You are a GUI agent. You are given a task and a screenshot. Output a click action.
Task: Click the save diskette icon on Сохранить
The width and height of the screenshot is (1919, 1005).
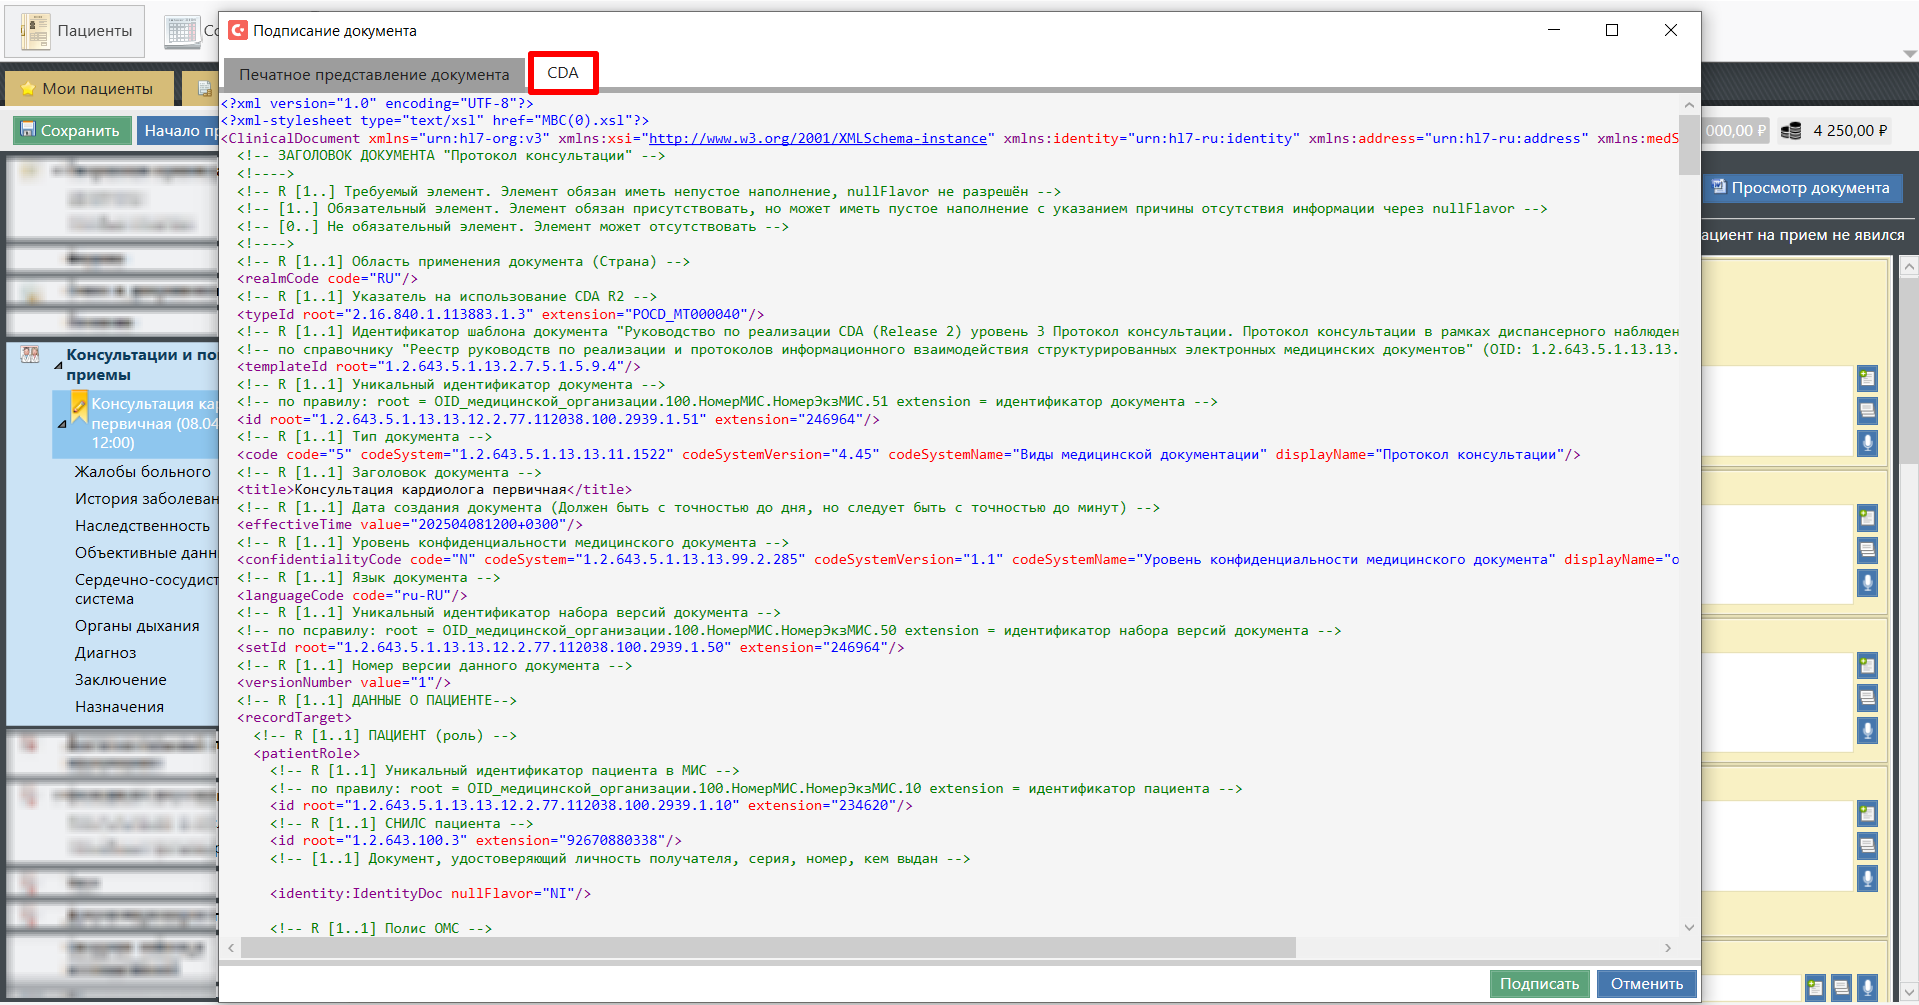tap(28, 130)
